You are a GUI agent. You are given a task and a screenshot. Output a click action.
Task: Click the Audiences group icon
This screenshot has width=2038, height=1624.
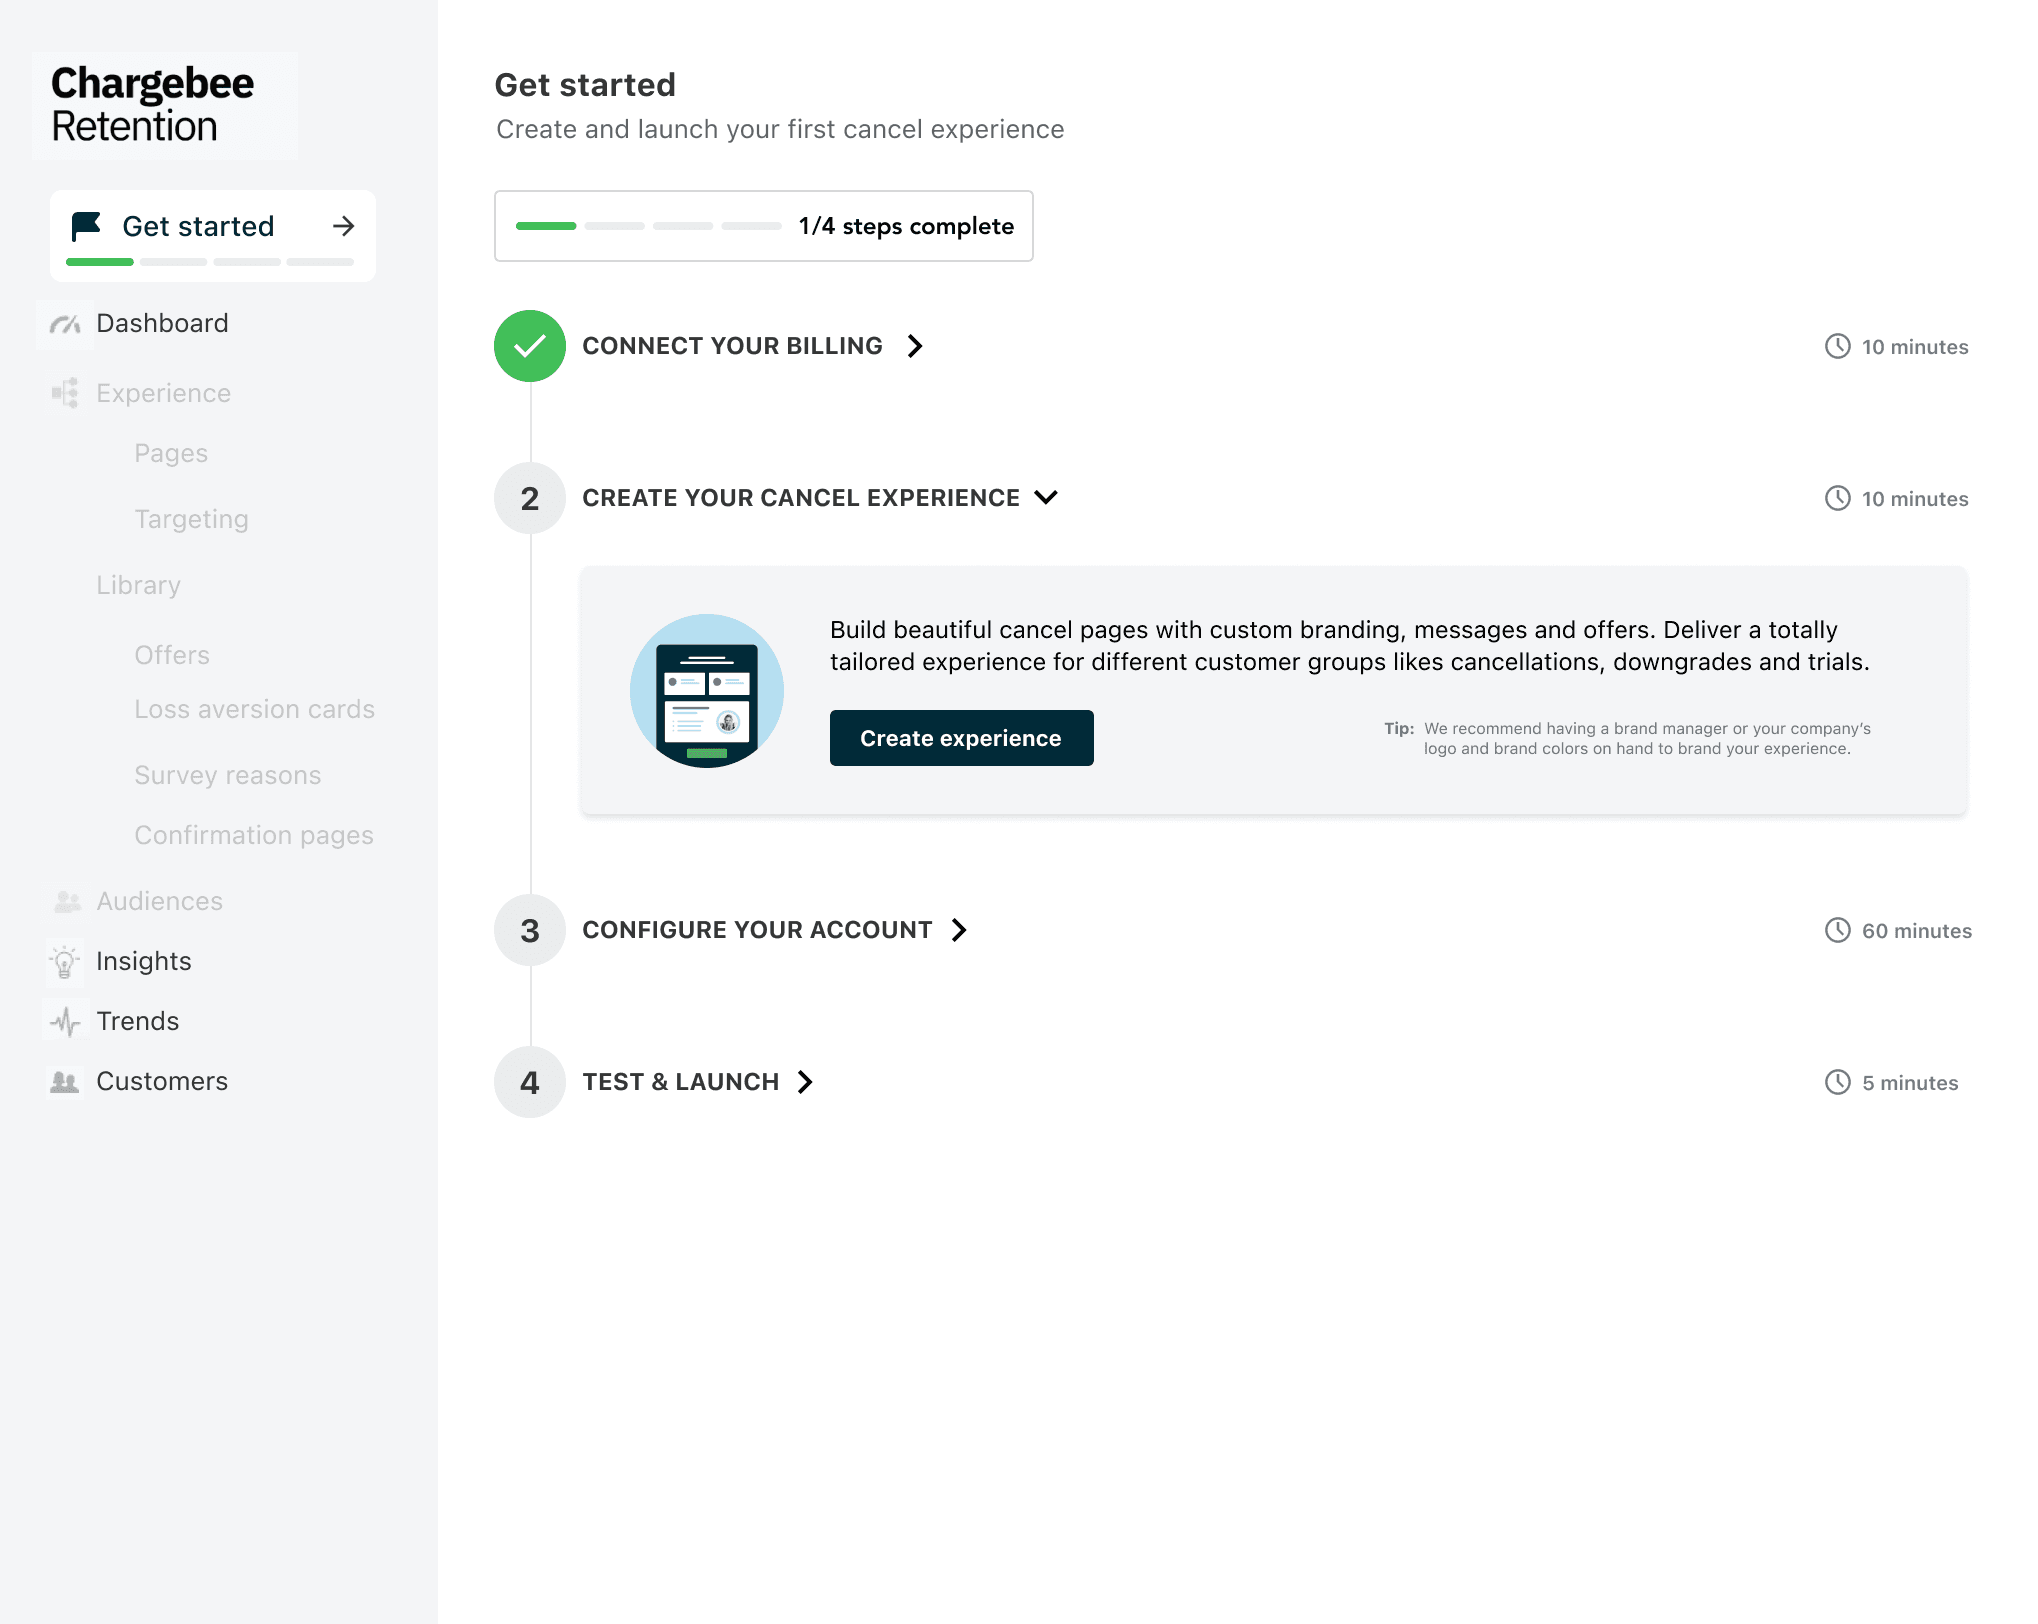coord(67,902)
